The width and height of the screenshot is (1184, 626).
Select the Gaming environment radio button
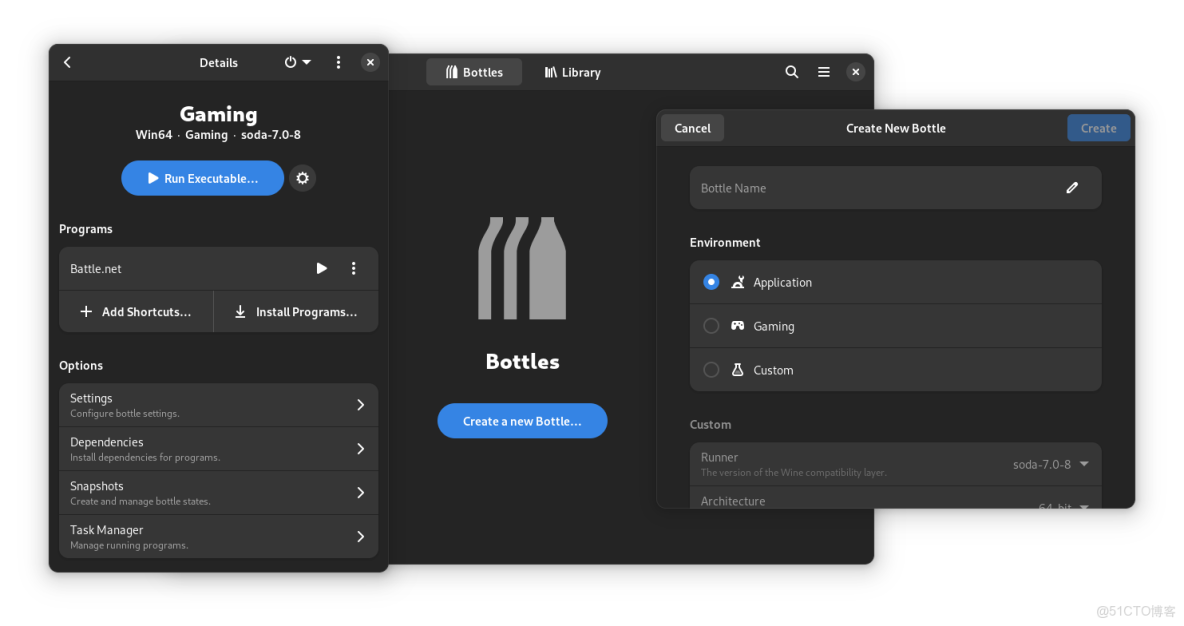coord(711,326)
